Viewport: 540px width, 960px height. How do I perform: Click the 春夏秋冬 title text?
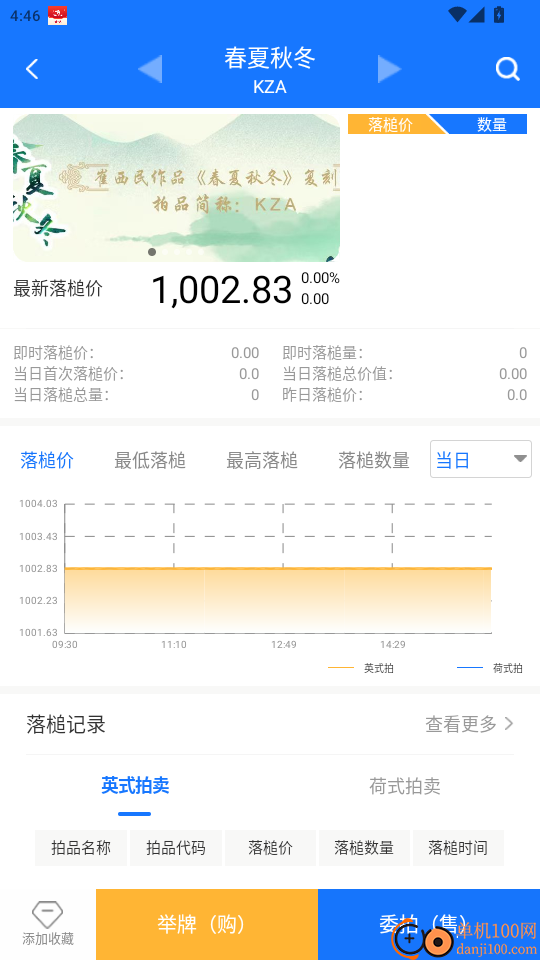[x=270, y=58]
